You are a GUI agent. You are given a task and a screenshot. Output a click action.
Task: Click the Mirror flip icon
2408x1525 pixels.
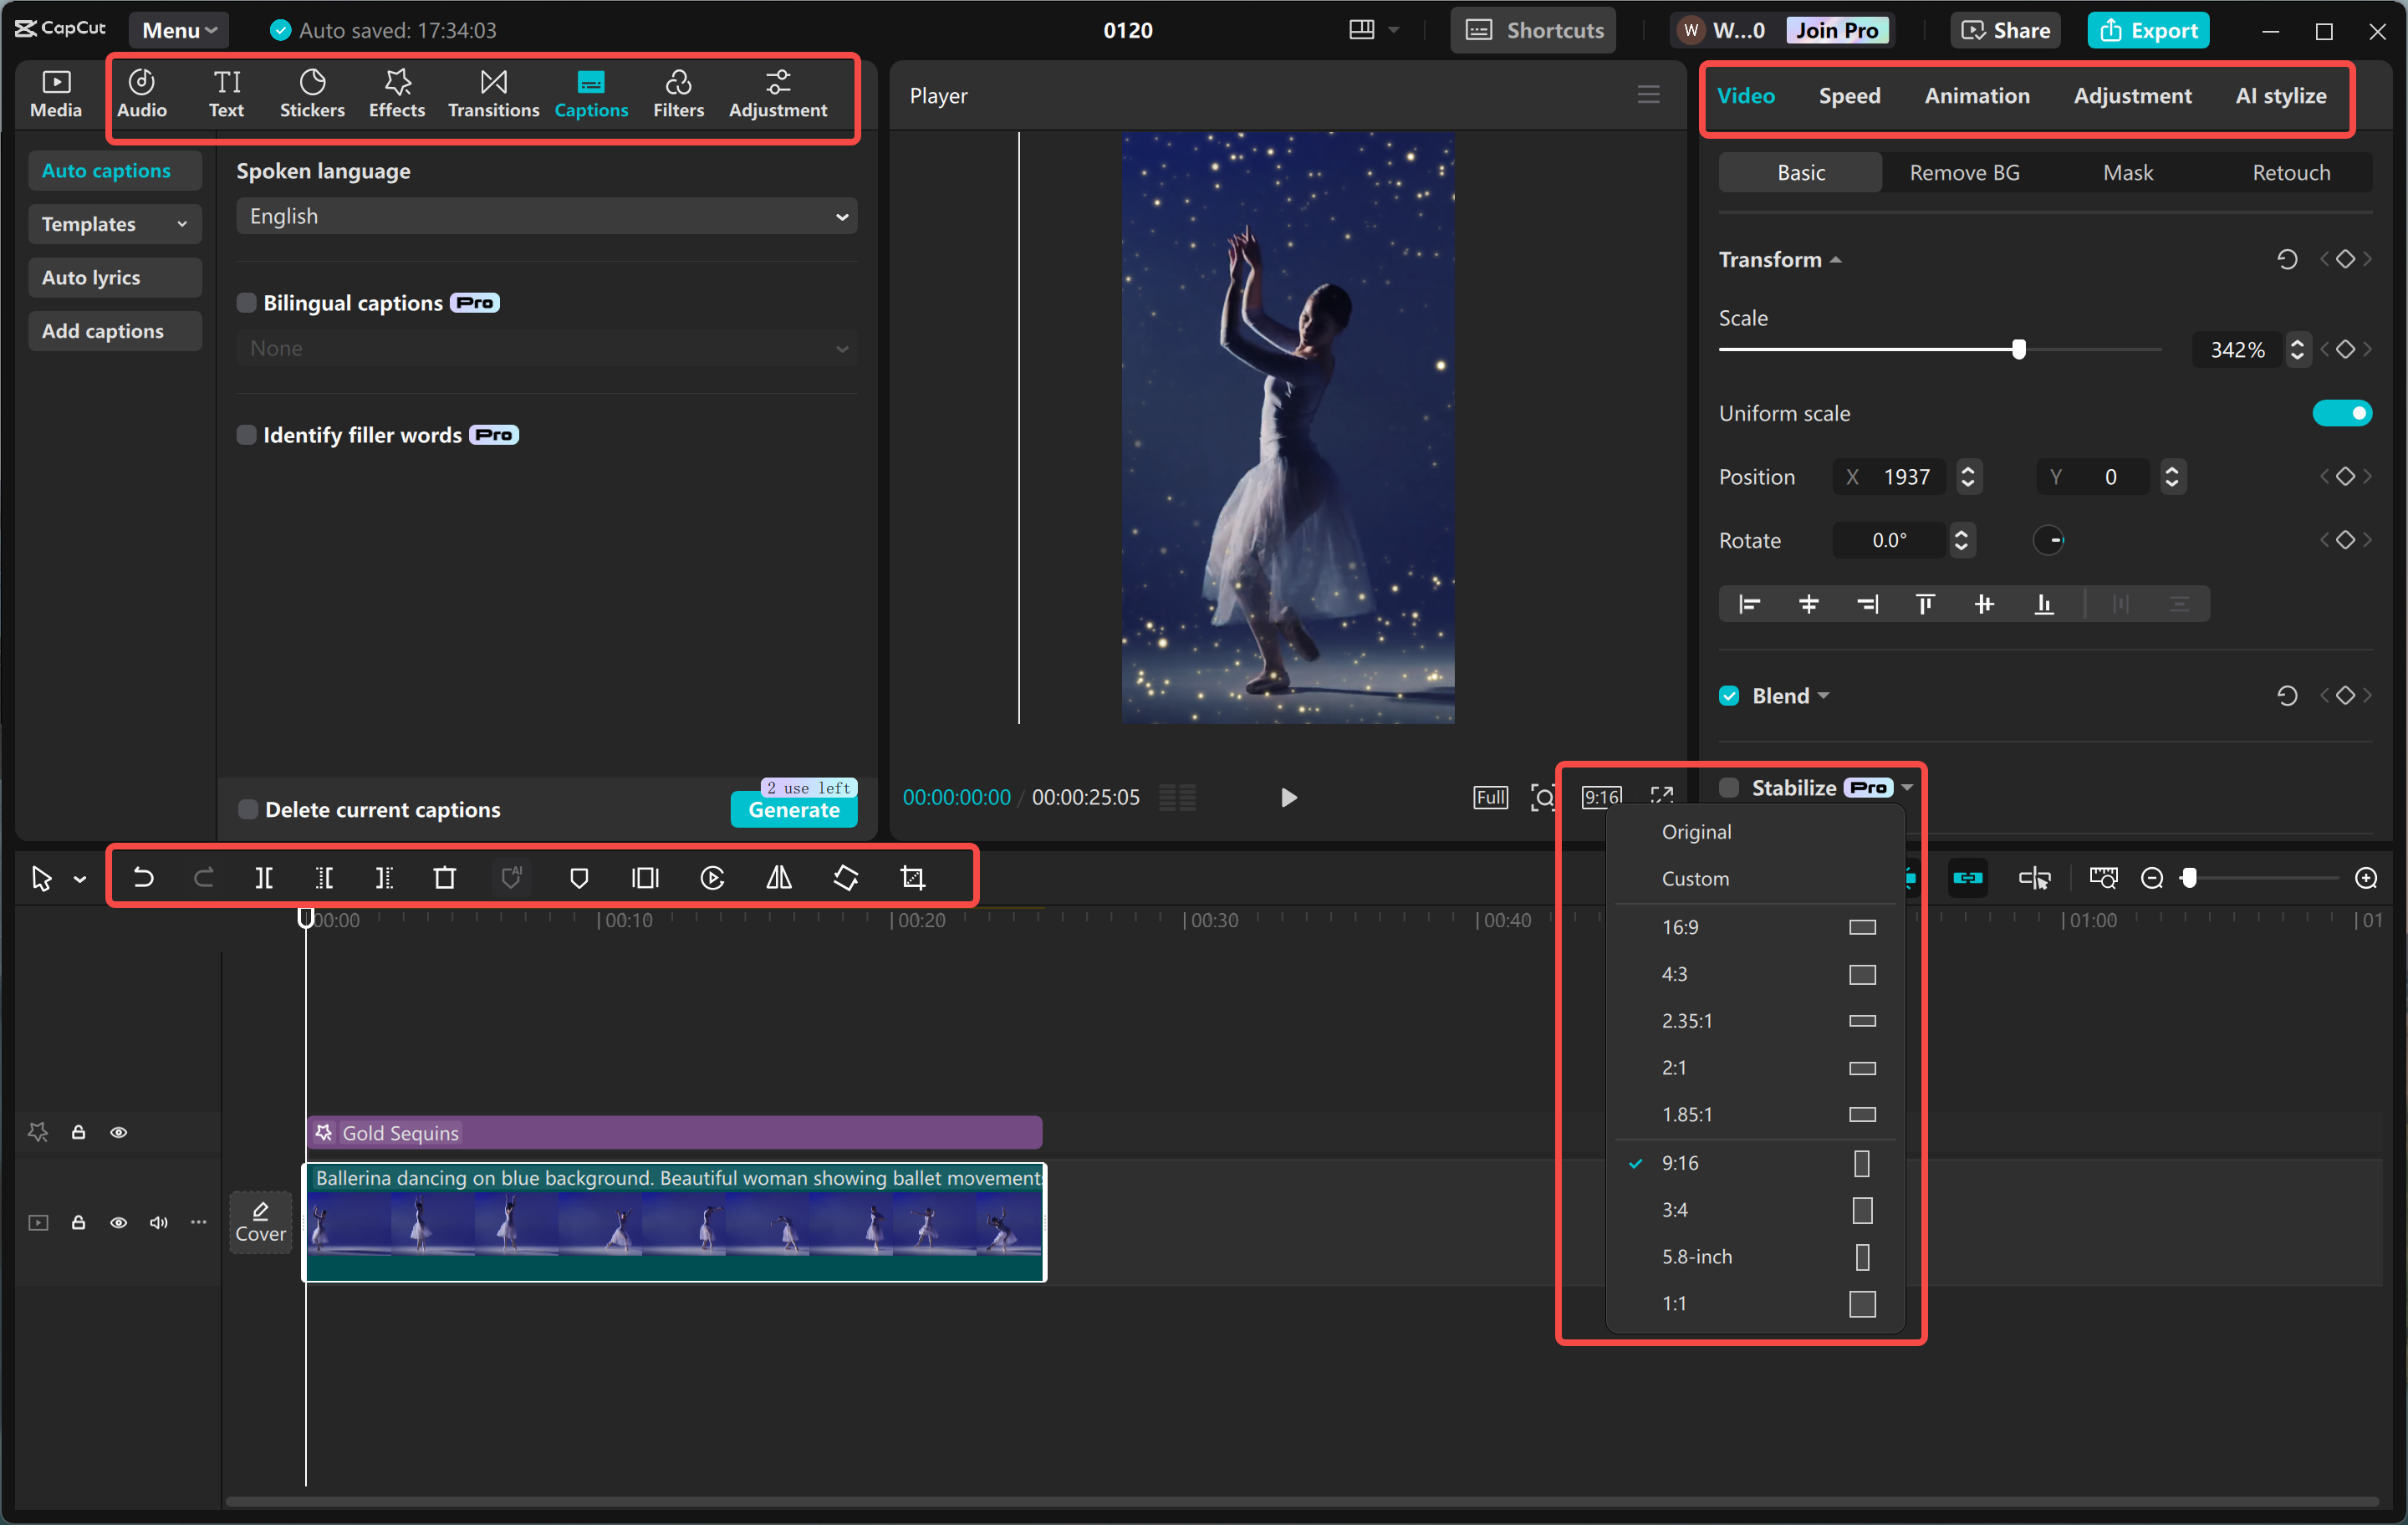tap(779, 878)
